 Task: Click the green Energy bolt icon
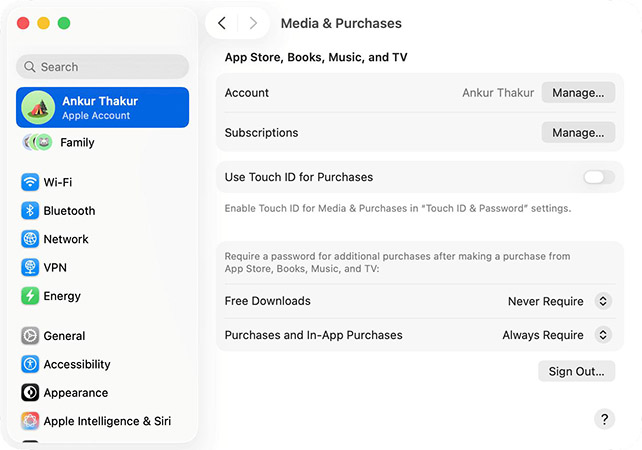pos(30,296)
